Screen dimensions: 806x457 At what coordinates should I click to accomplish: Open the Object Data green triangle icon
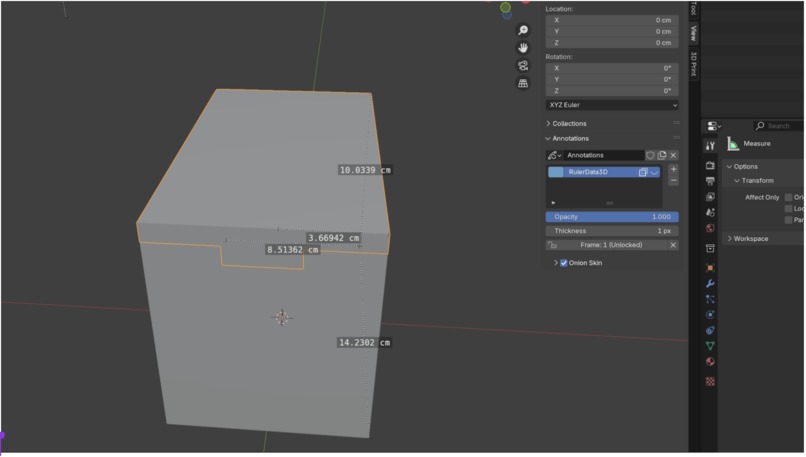(710, 345)
